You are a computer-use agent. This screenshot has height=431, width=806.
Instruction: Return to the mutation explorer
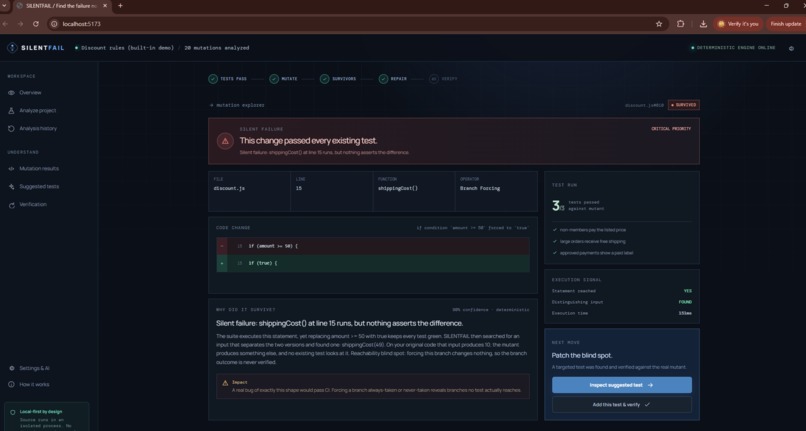[x=237, y=105]
